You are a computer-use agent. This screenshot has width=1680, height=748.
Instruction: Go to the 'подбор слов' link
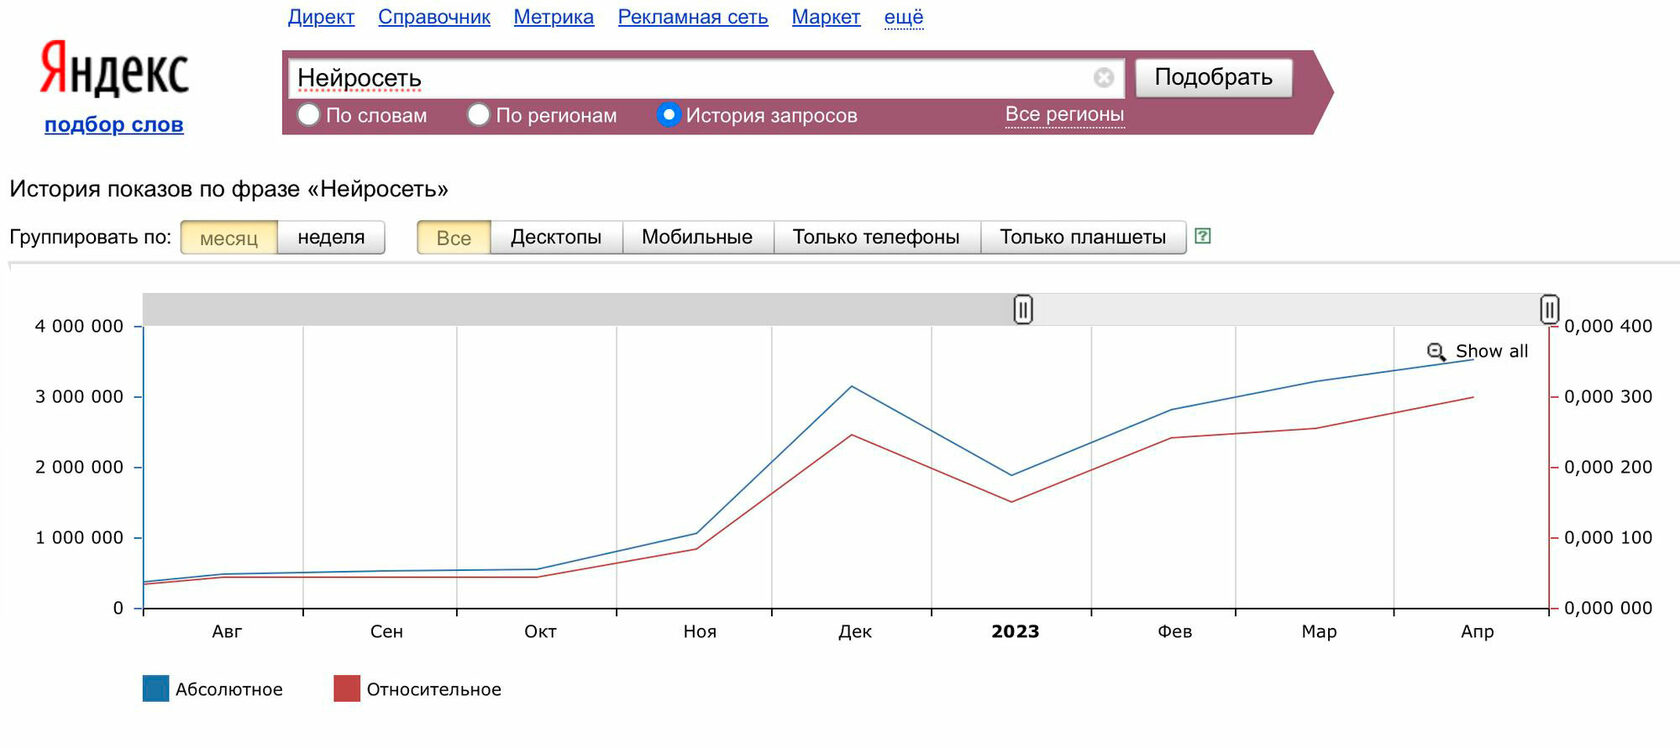point(114,125)
